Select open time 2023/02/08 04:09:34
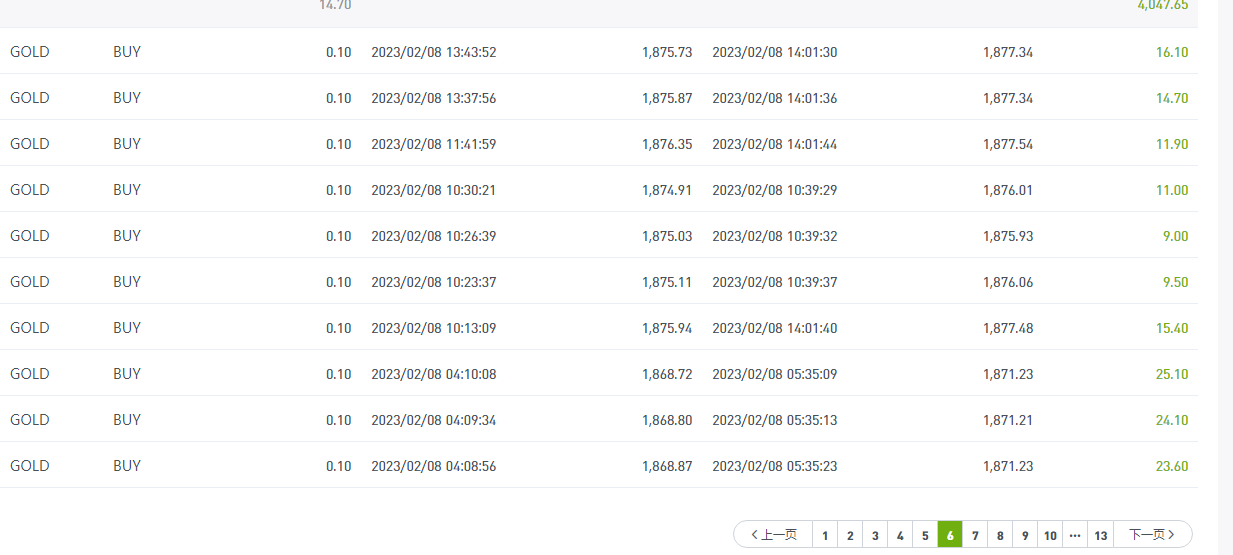This screenshot has height=555, width=1233. pyautogui.click(x=433, y=420)
